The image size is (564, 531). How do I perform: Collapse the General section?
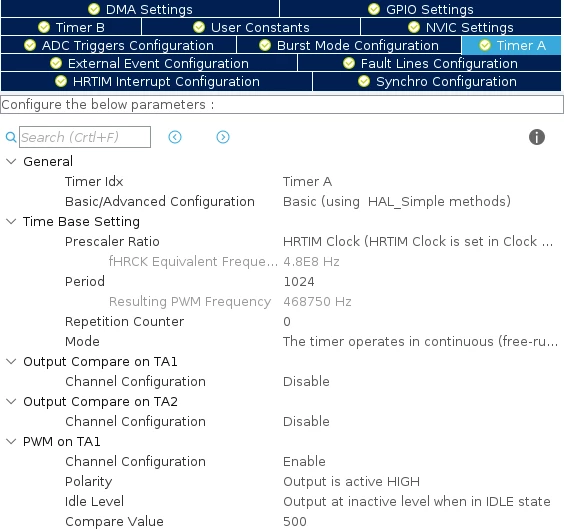pyautogui.click(x=11, y=162)
